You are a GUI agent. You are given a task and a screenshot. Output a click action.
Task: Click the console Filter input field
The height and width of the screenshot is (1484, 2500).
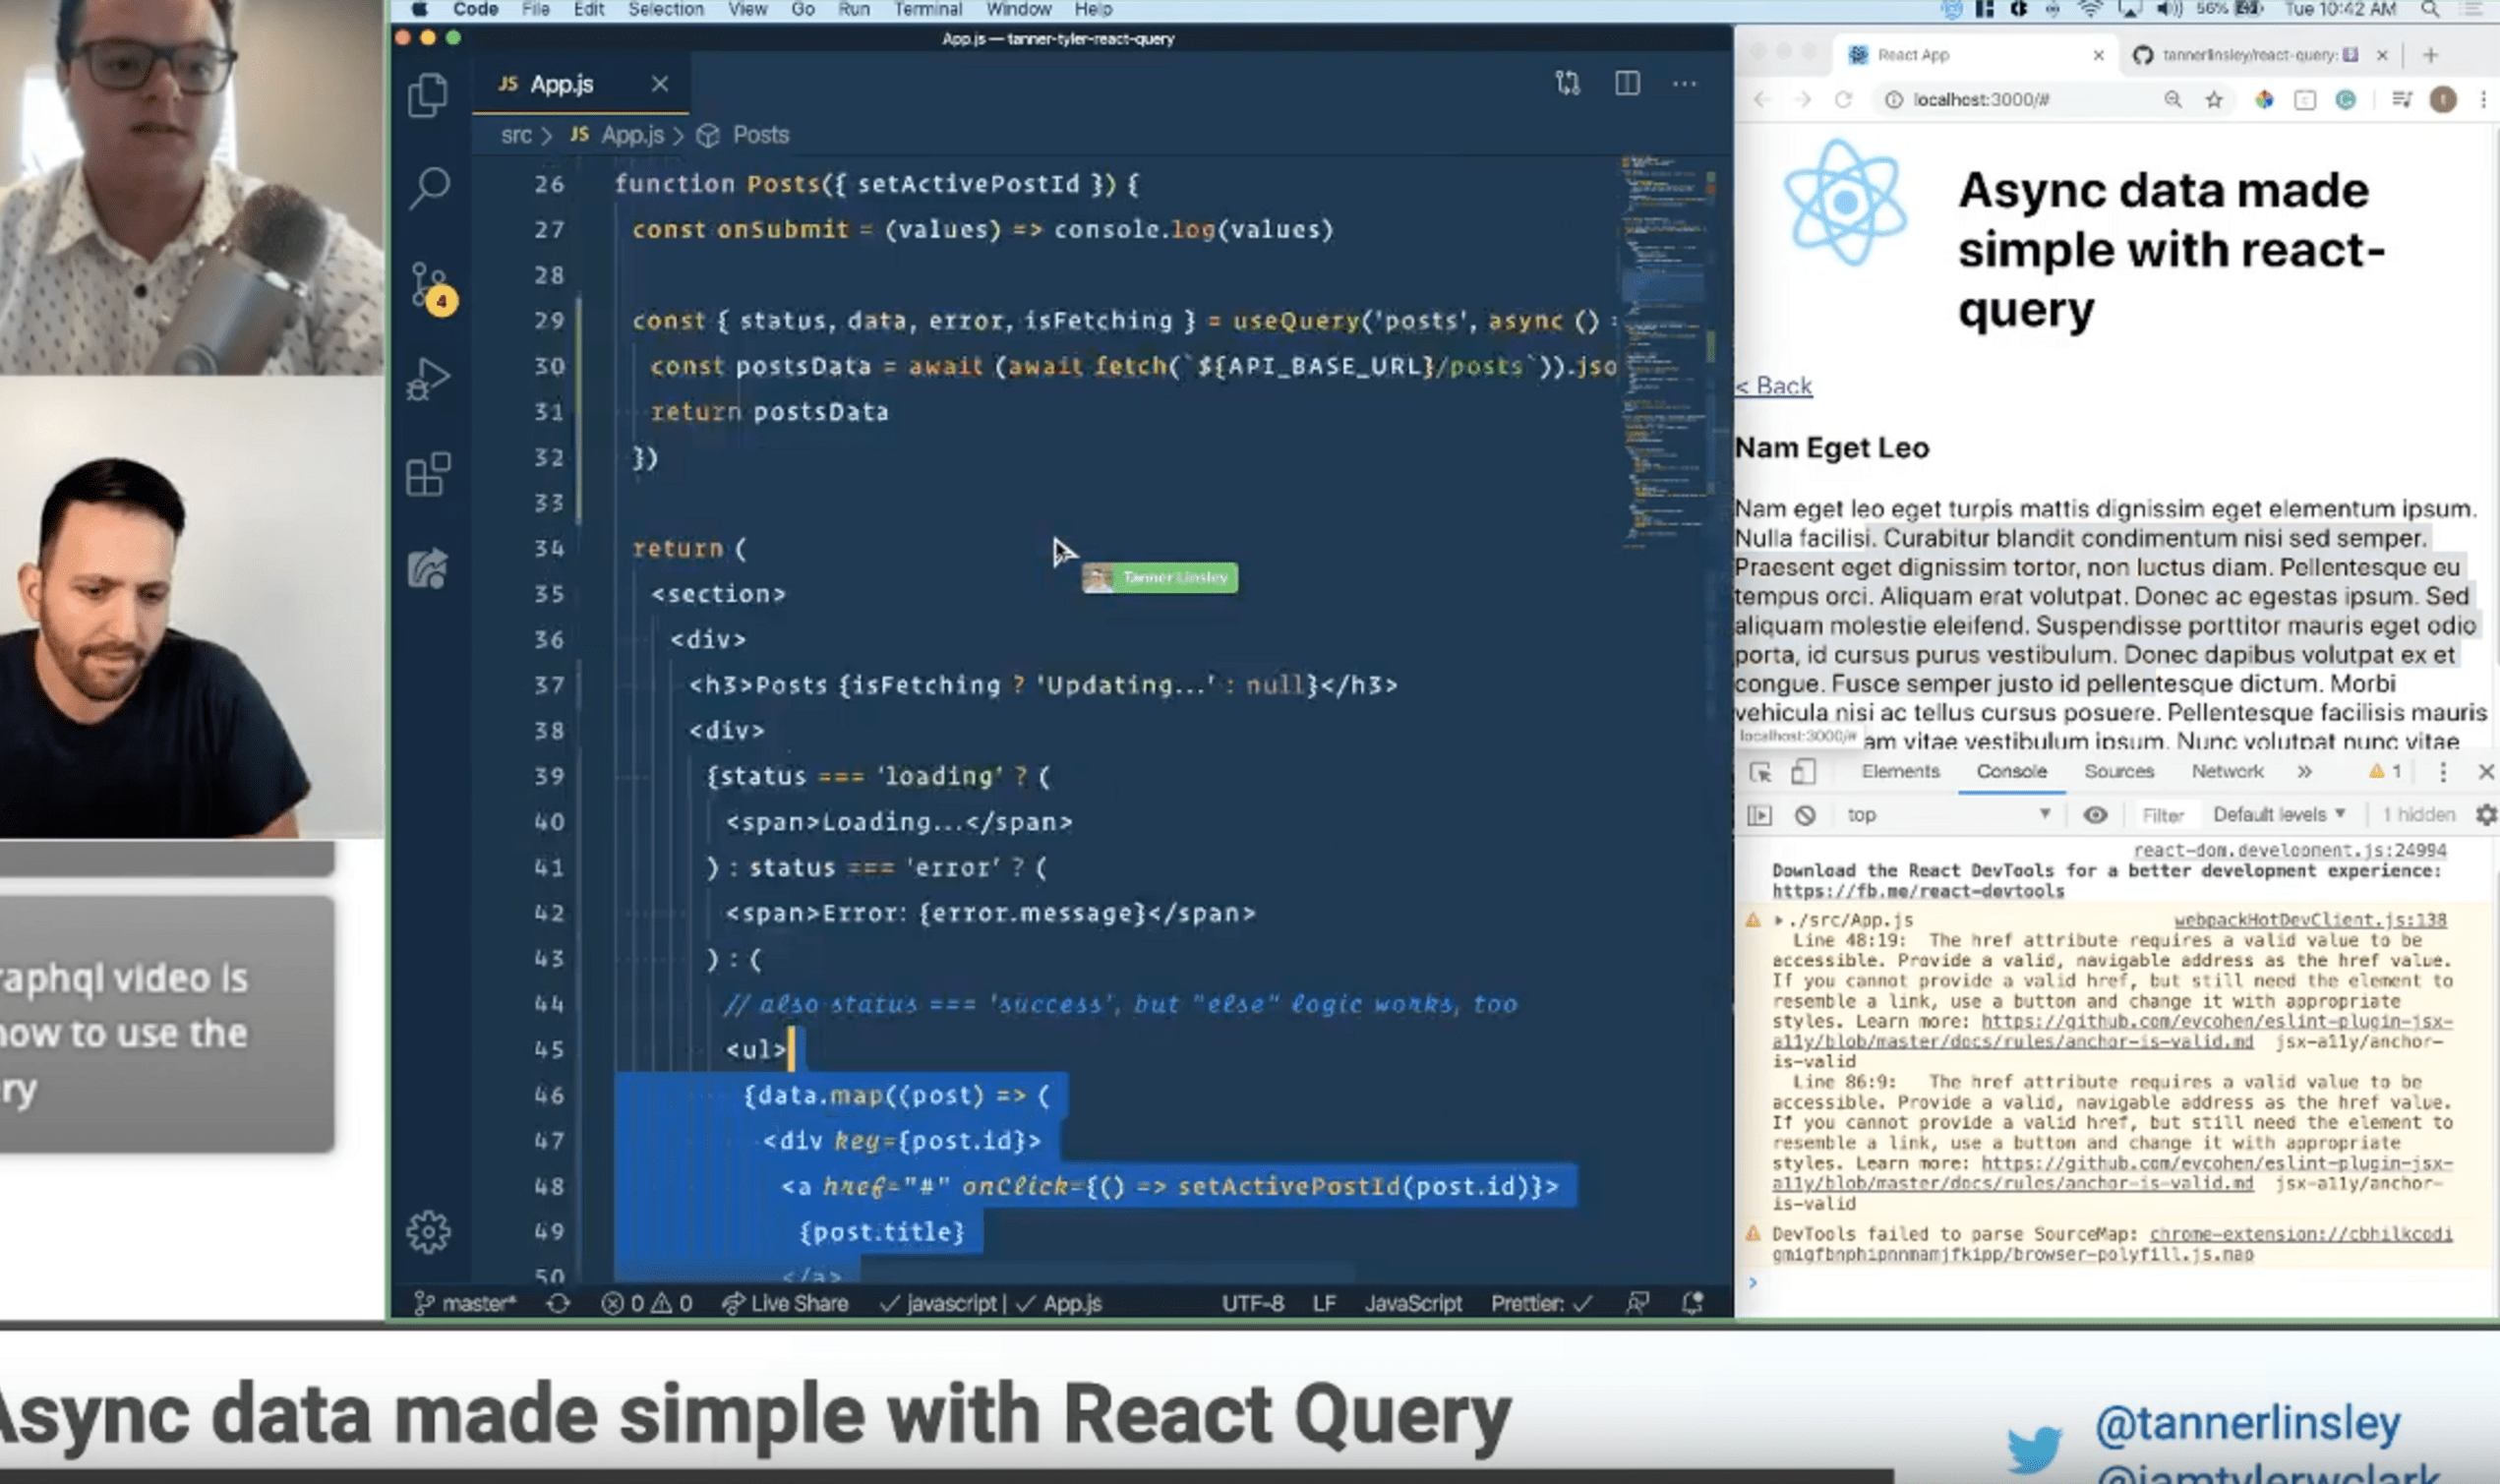point(2163,816)
